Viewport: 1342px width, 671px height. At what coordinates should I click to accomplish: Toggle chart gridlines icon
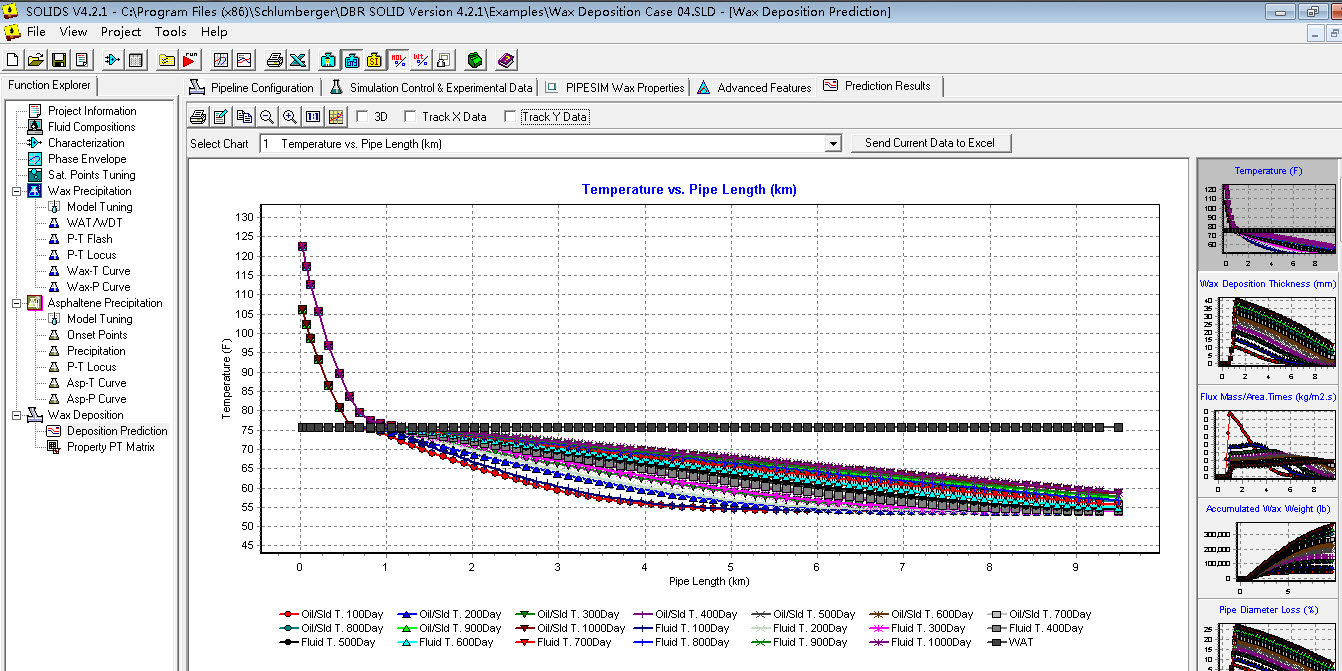coord(336,116)
